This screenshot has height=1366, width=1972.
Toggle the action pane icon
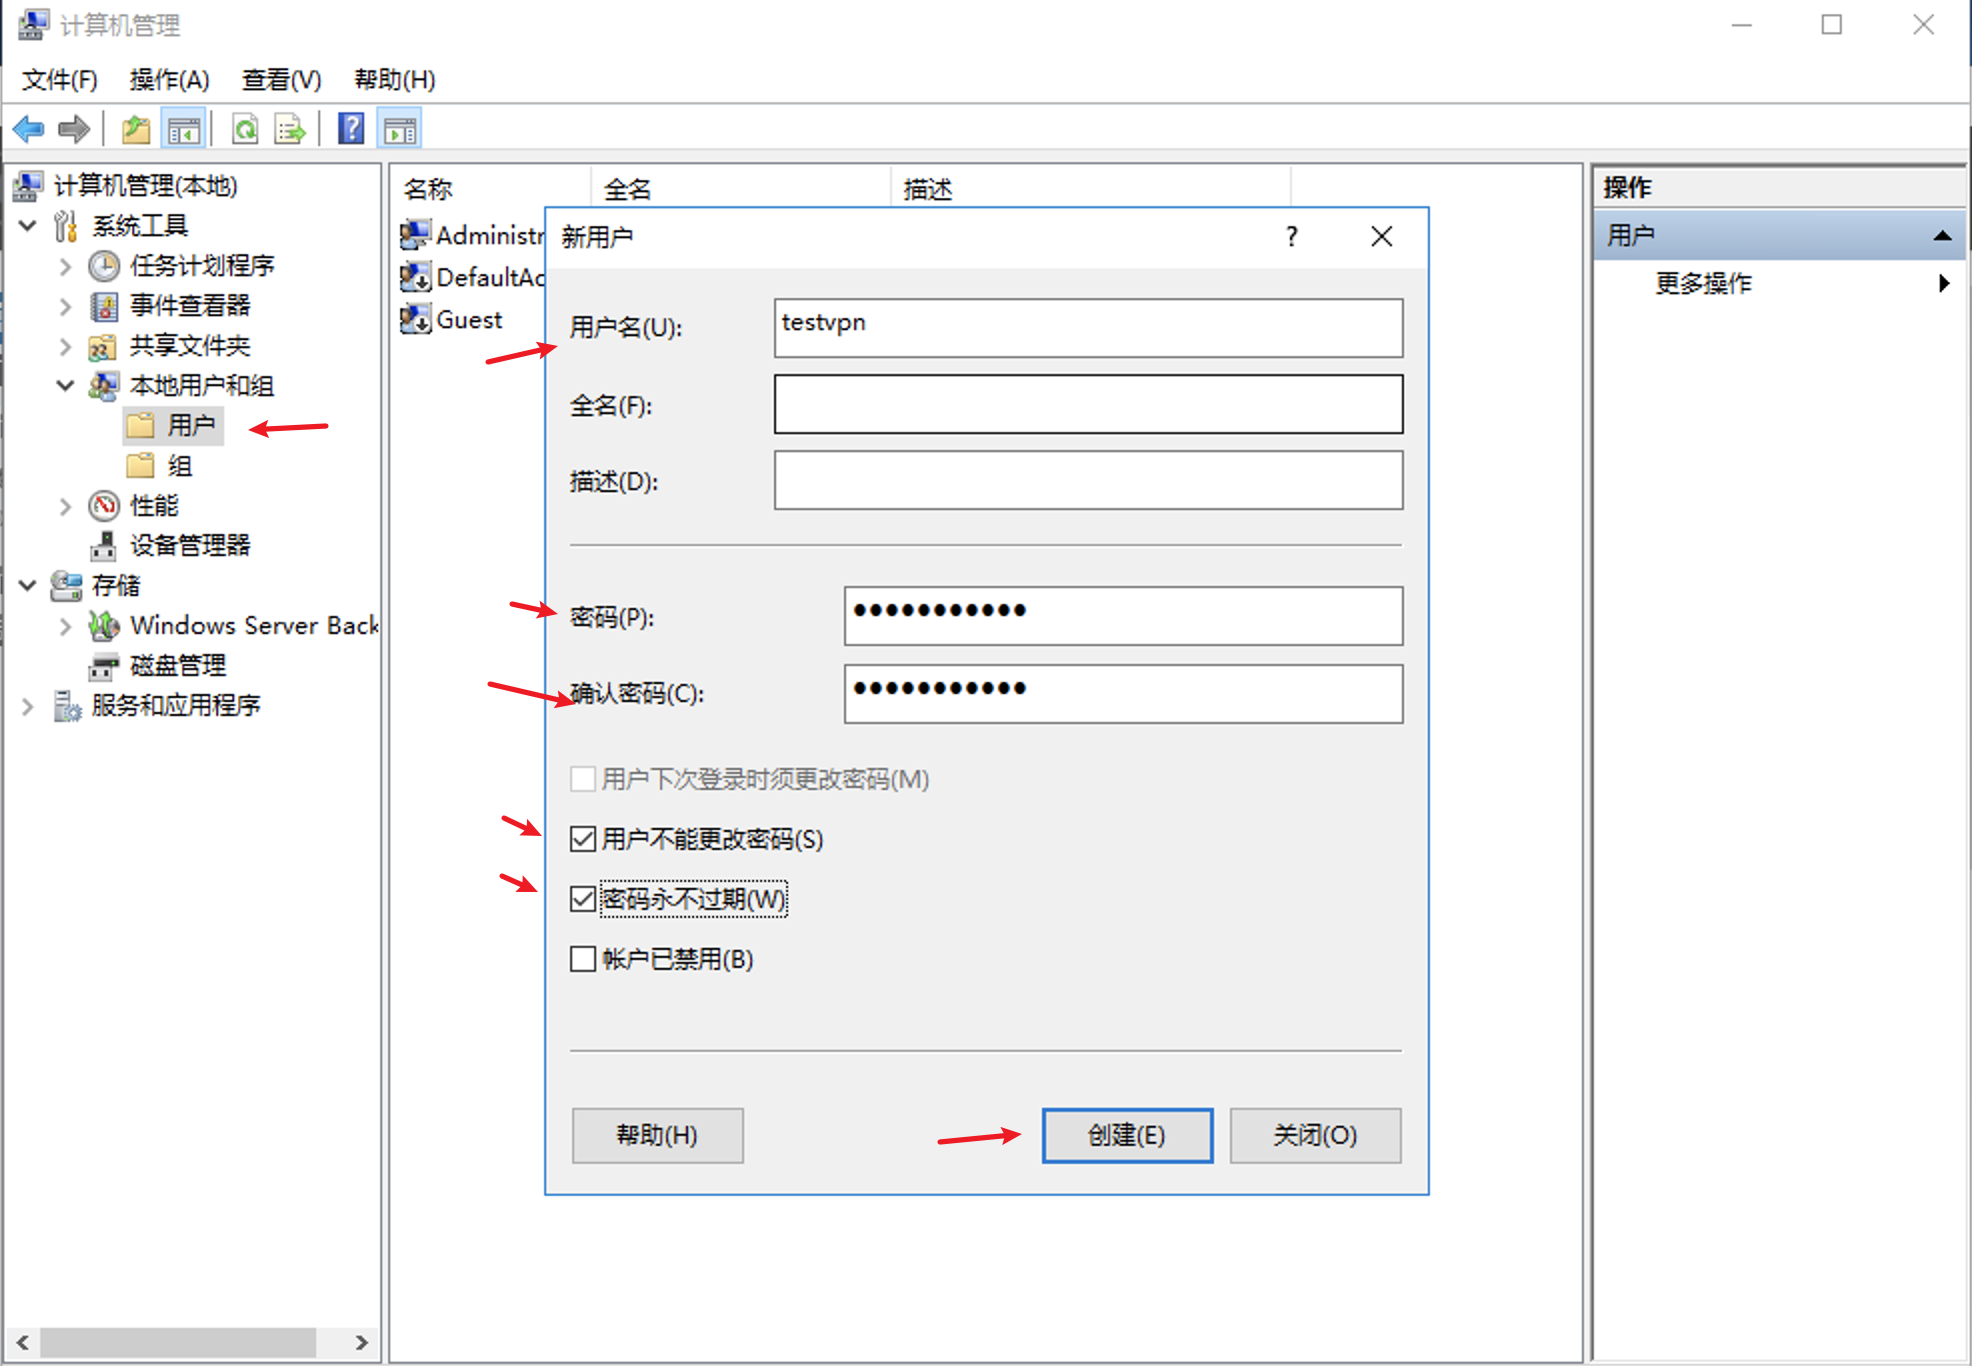[401, 130]
